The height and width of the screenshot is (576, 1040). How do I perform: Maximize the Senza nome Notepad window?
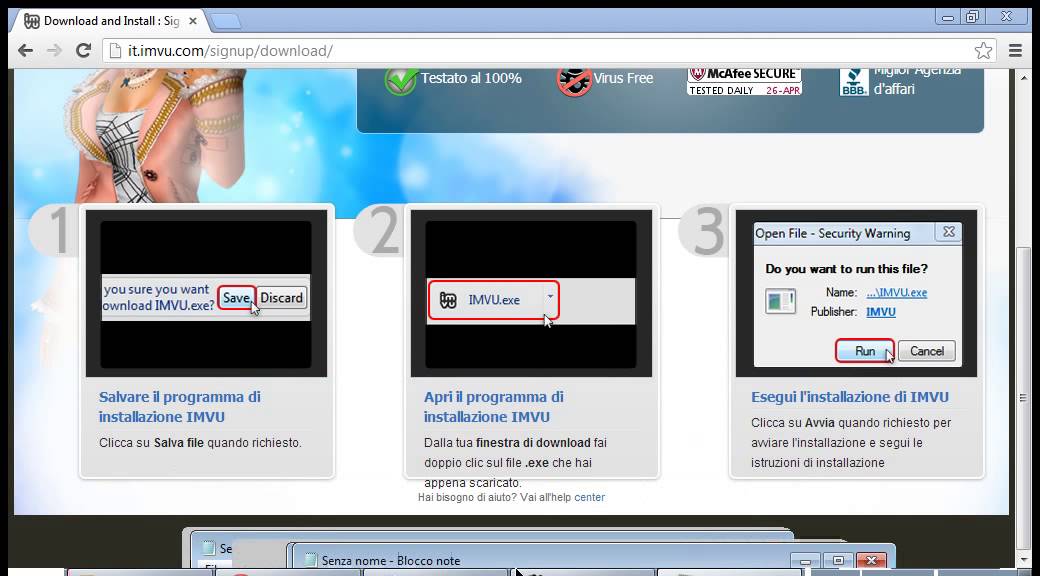coord(838,561)
